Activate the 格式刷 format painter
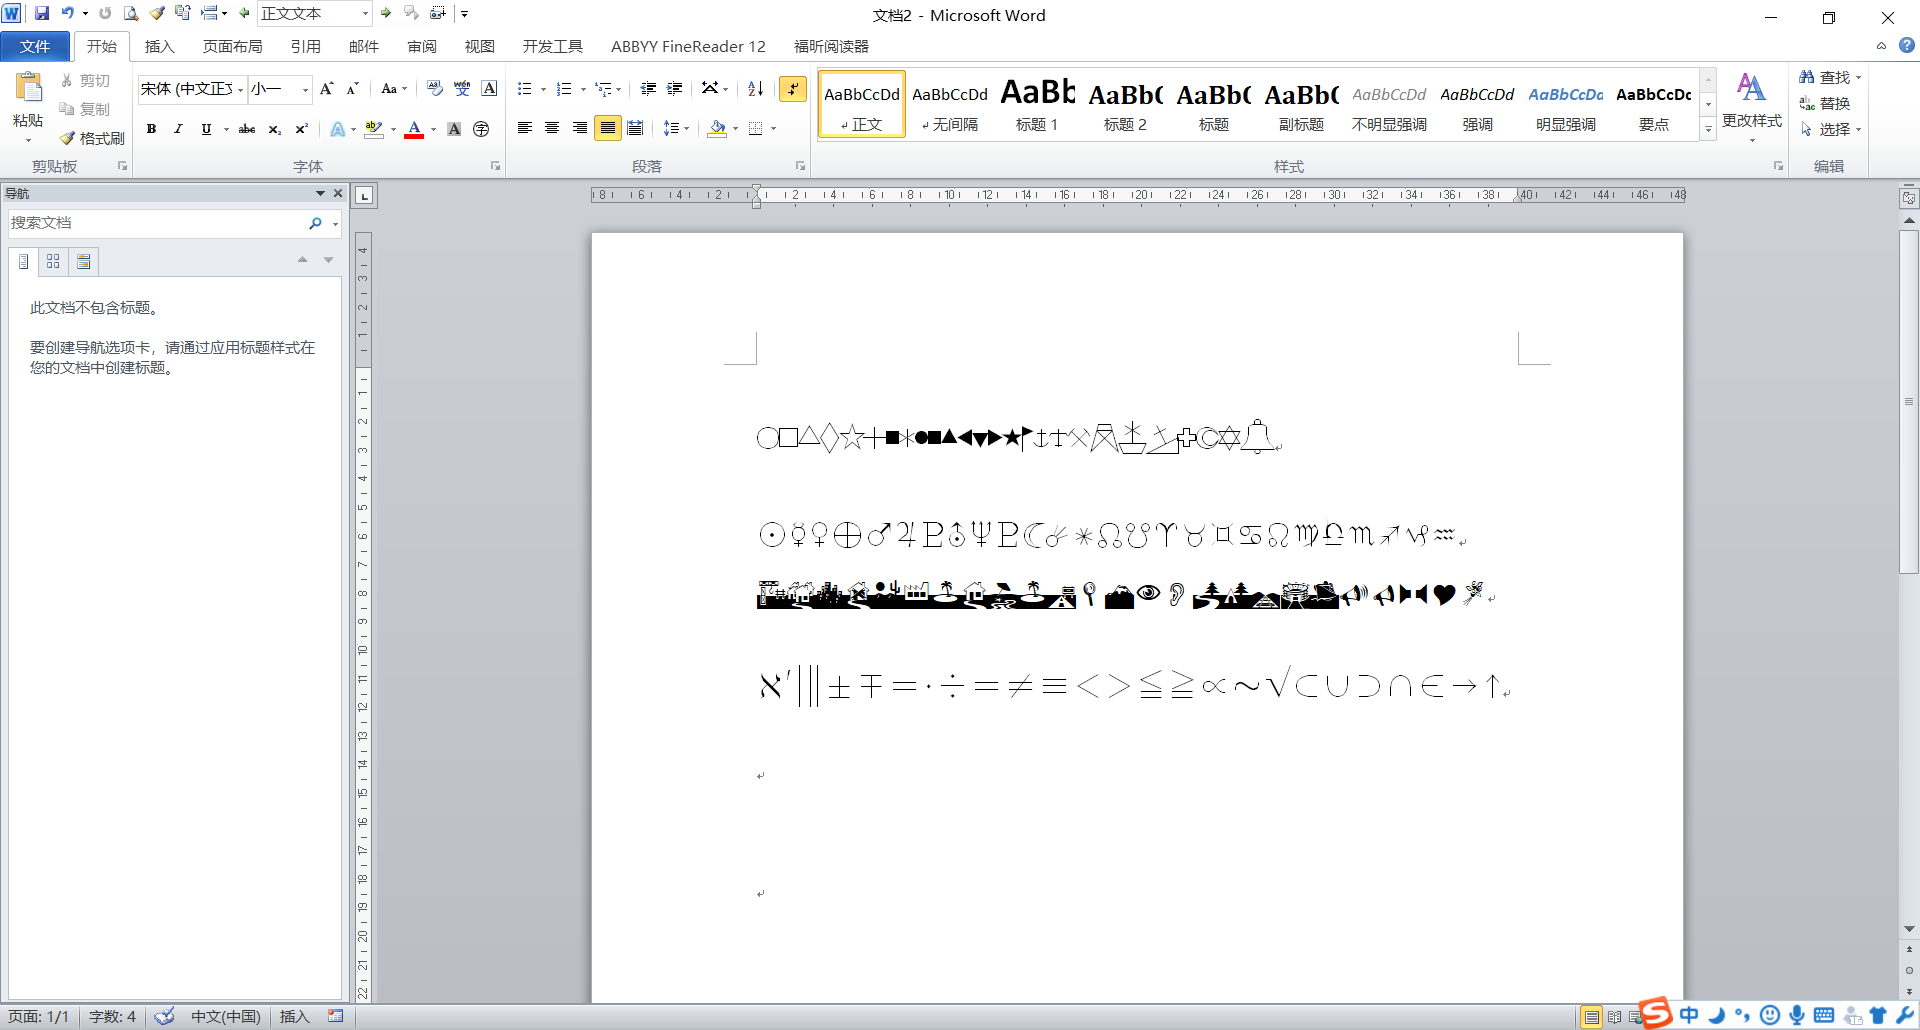Viewport: 1920px width, 1030px height. [x=92, y=138]
